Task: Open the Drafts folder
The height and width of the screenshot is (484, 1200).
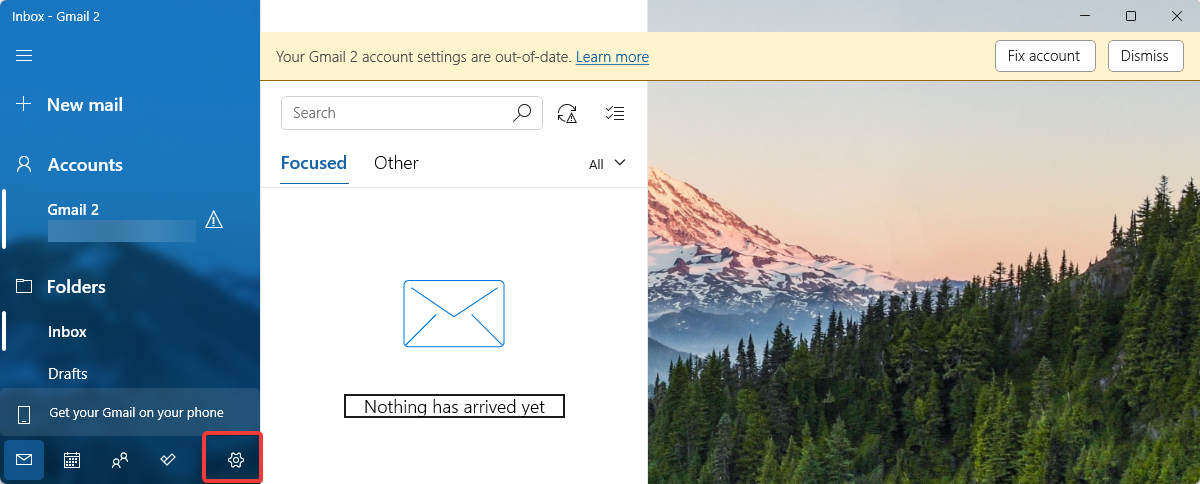Action: tap(130, 373)
